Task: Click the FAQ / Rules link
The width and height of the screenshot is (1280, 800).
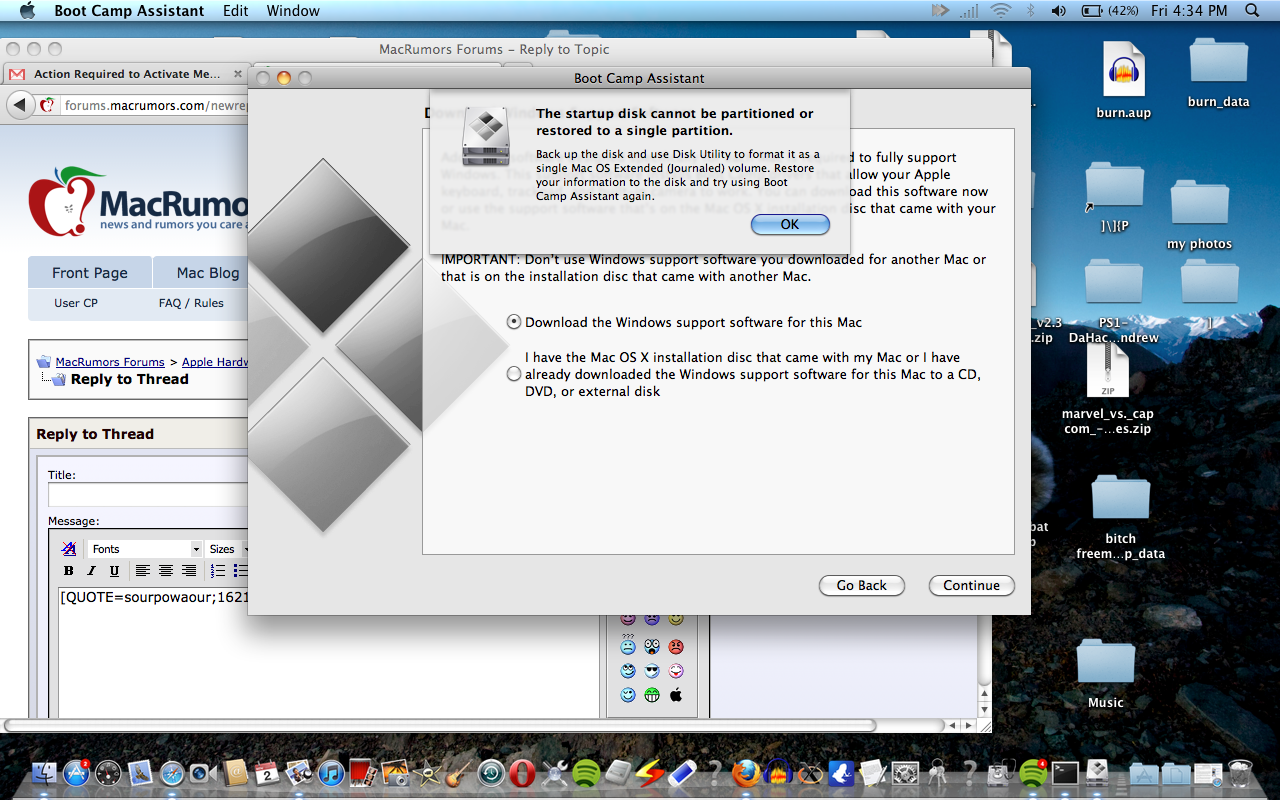Action: tap(191, 303)
